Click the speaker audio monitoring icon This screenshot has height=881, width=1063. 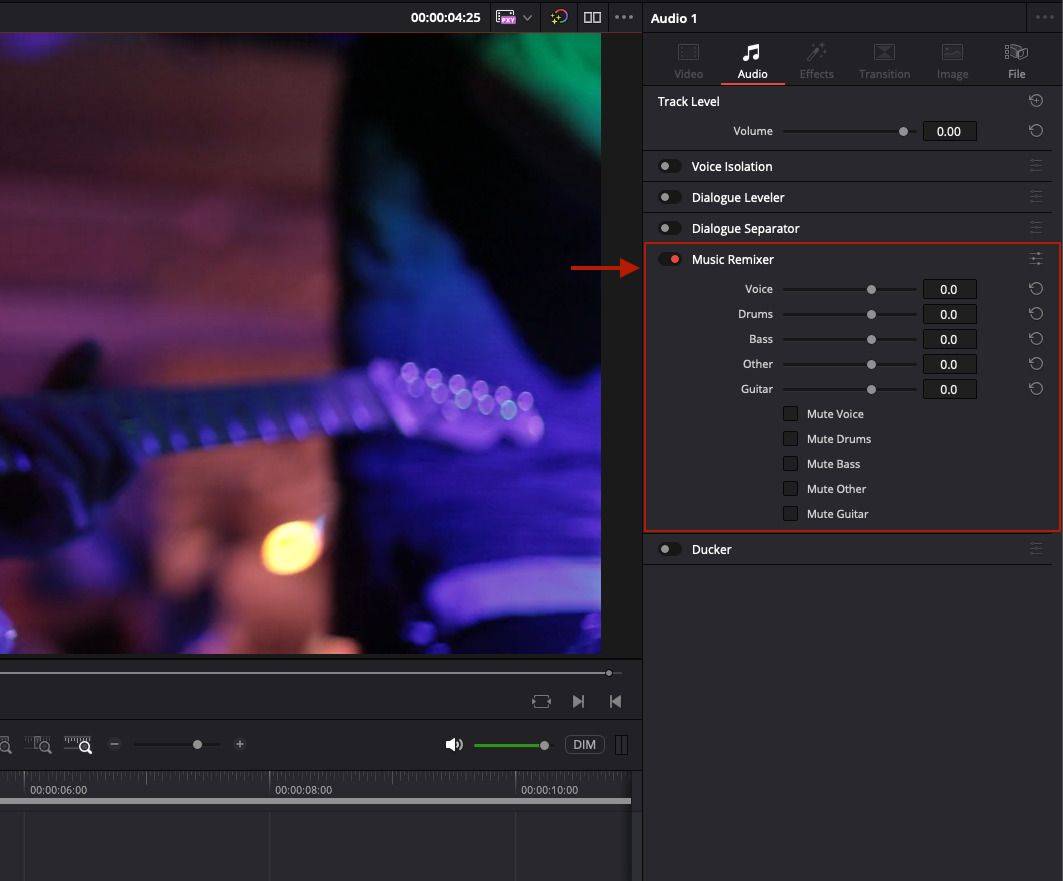[x=453, y=744]
